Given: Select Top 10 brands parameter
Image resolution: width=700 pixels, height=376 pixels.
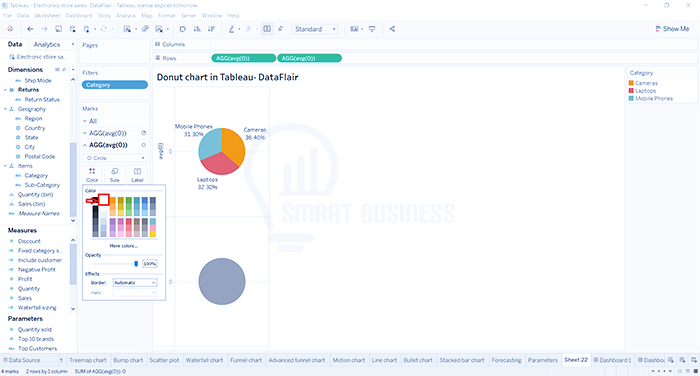Looking at the screenshot, I should coord(36,339).
